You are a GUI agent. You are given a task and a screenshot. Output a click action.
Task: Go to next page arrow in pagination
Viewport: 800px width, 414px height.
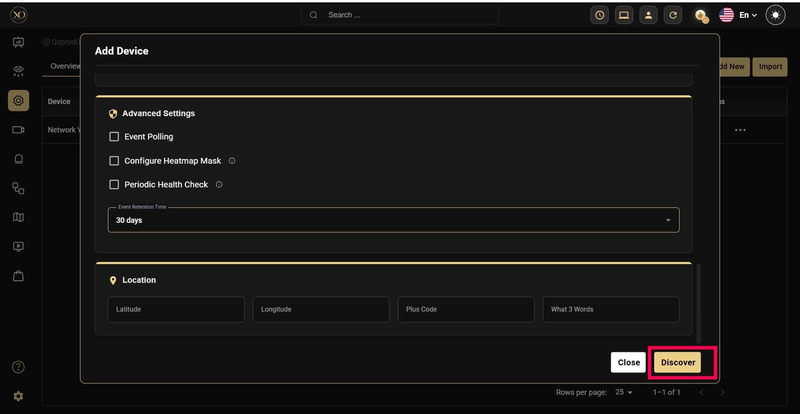(x=722, y=392)
